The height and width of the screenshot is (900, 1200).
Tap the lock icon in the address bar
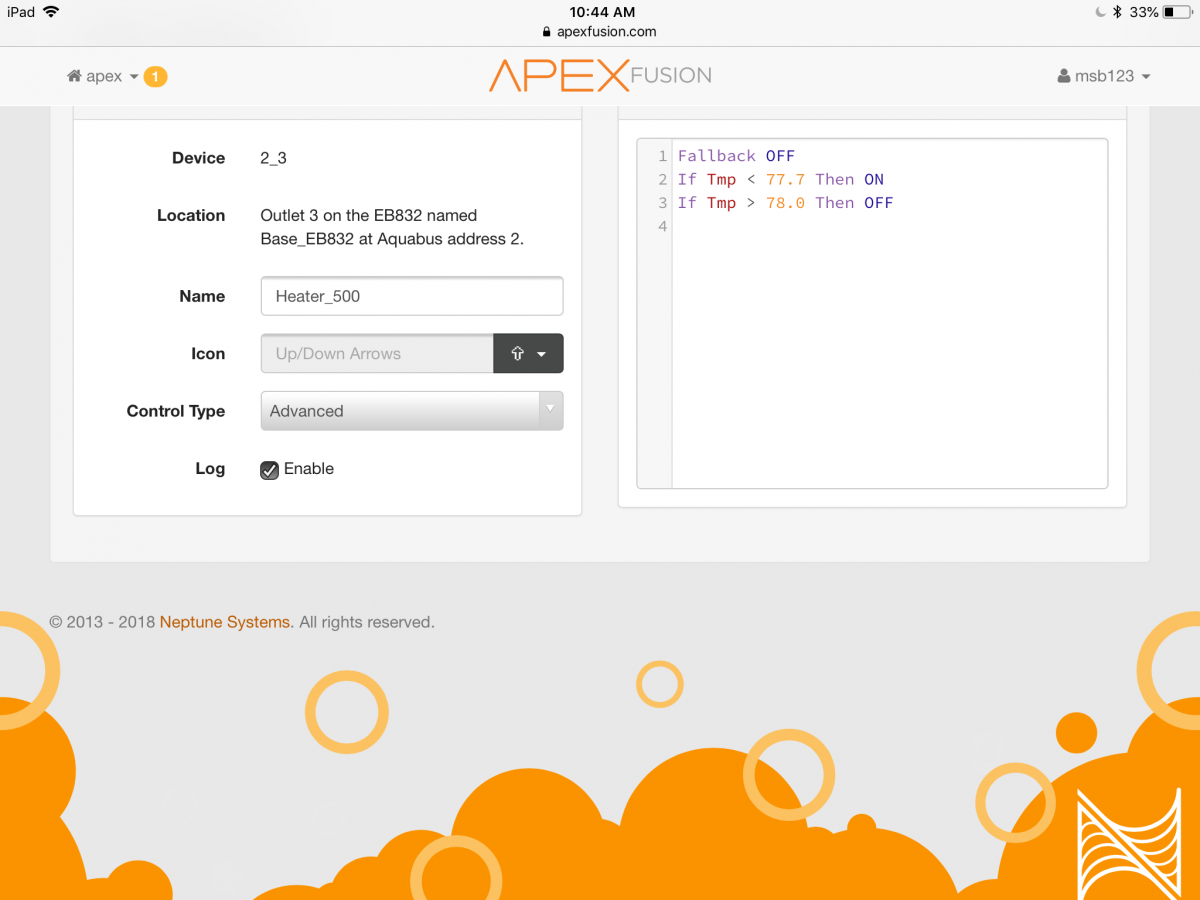click(546, 32)
